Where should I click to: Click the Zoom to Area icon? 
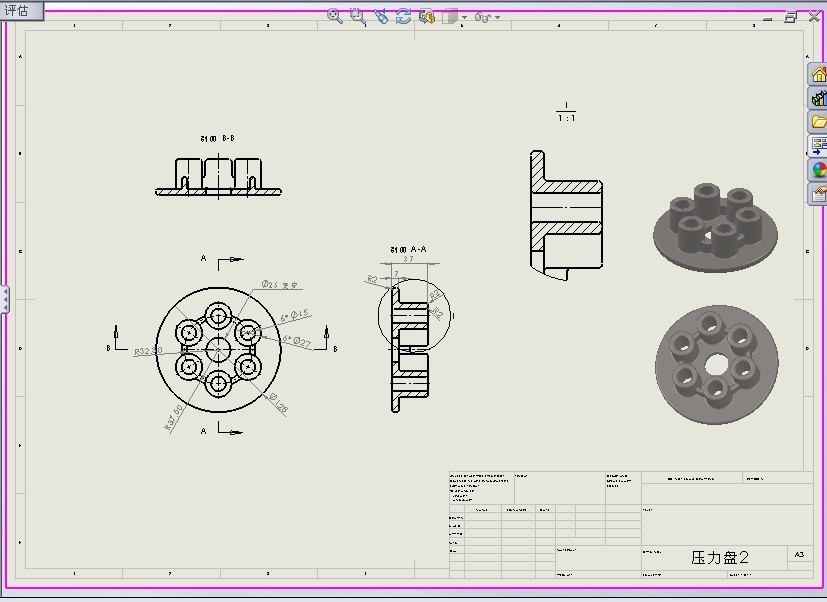coord(358,16)
